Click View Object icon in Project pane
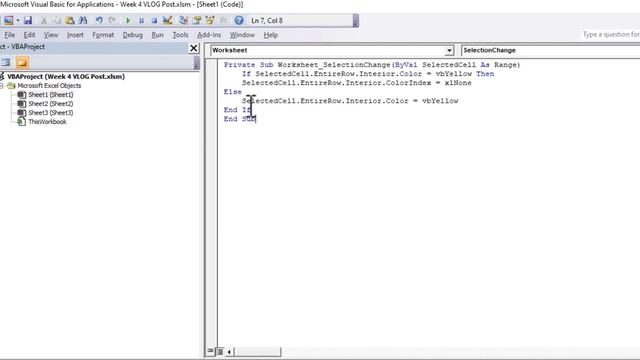Viewport: 640px width, 360px height. (6, 62)
